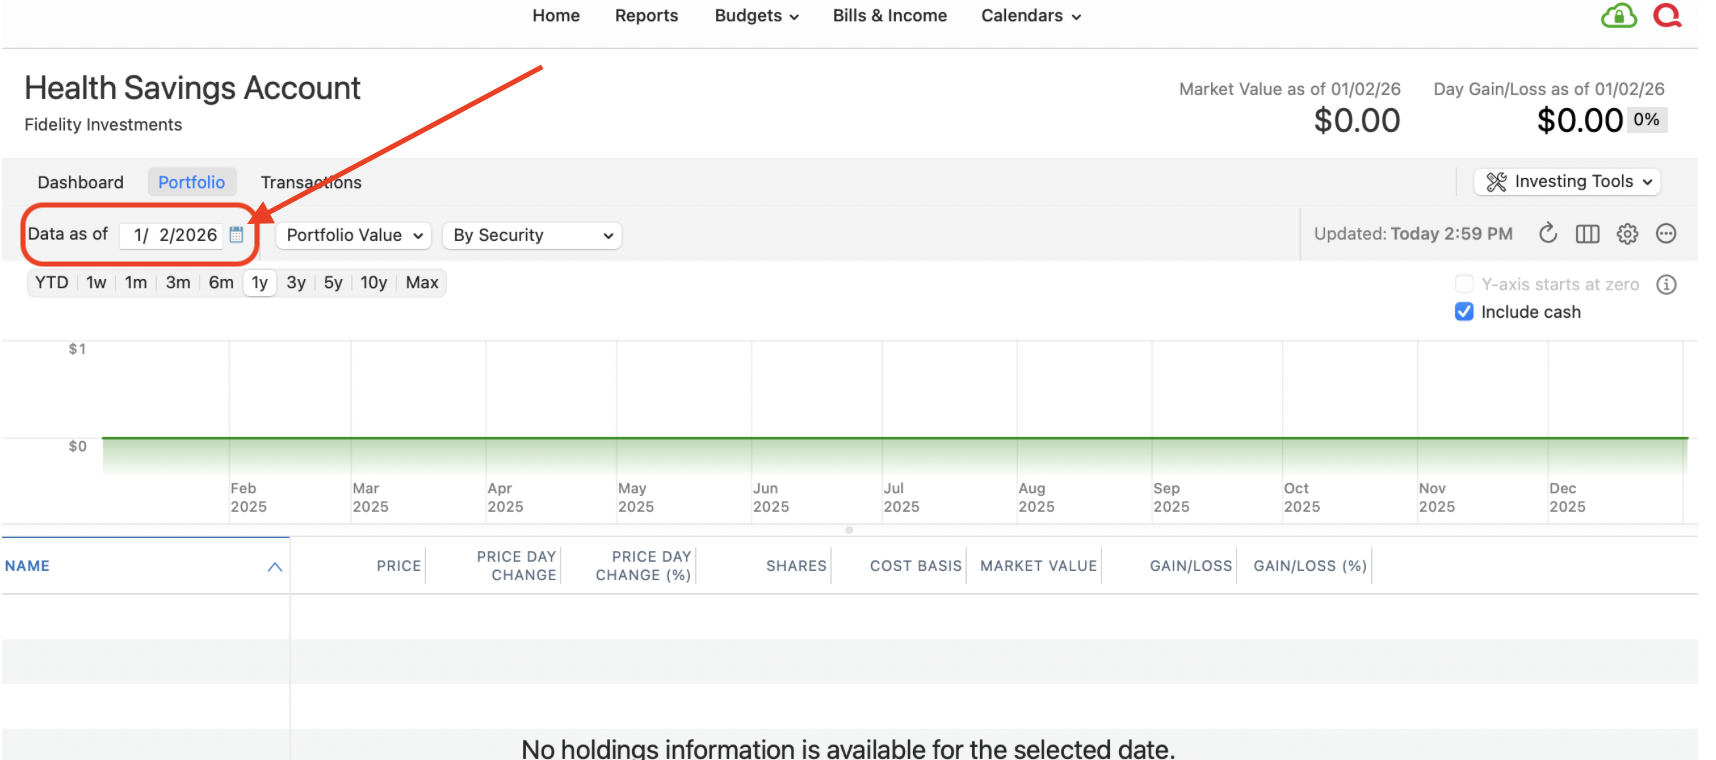
Task: Sort by the PRICE column header
Action: (398, 566)
